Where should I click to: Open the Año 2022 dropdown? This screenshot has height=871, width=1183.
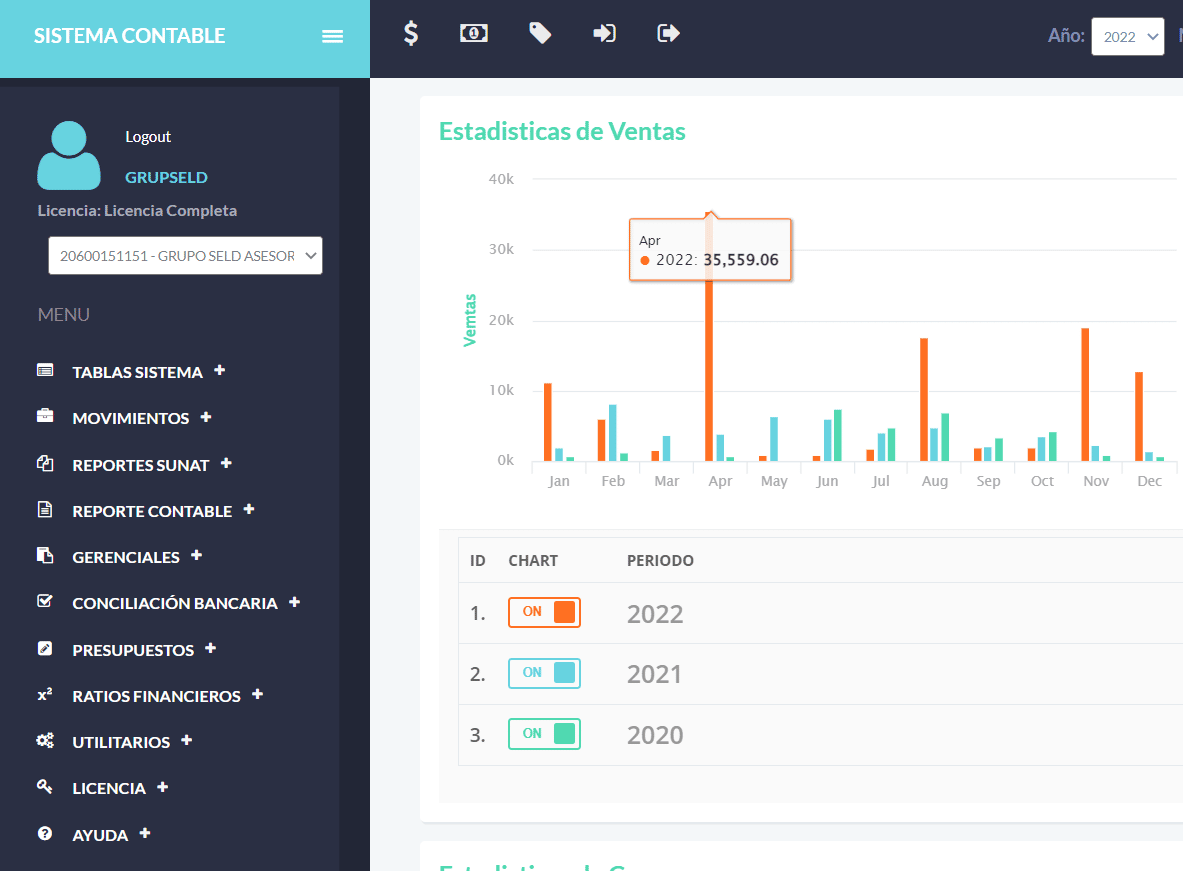coord(1128,37)
